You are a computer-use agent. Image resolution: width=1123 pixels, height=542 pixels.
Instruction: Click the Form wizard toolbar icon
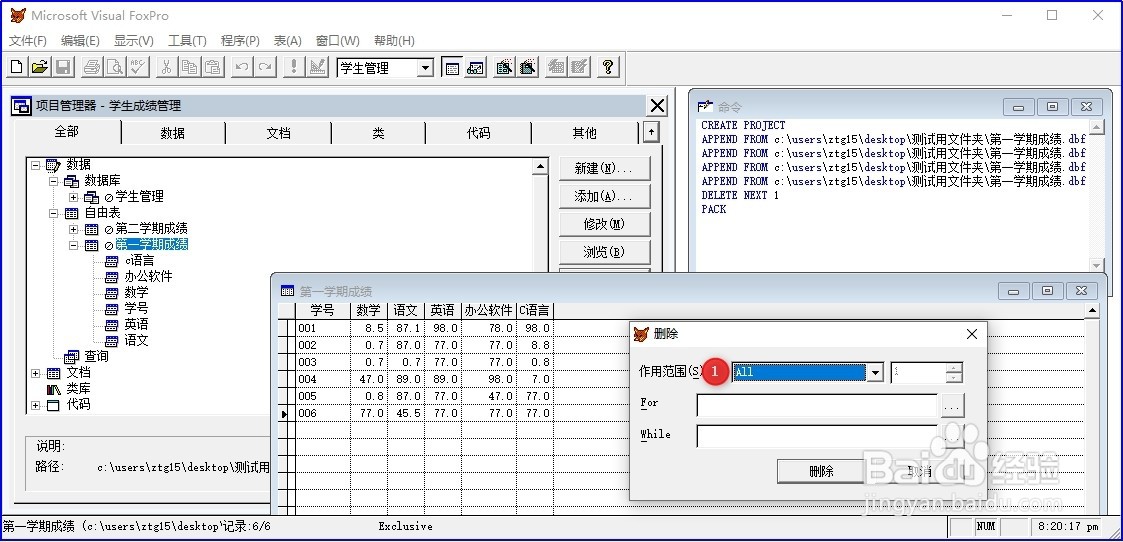[504, 67]
